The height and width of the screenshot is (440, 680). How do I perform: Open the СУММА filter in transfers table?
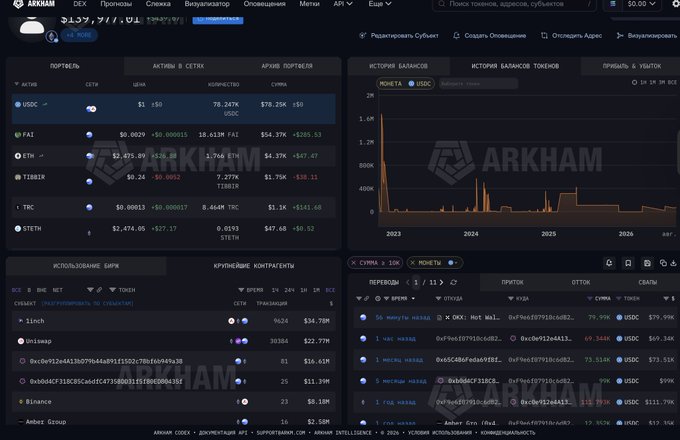598,299
